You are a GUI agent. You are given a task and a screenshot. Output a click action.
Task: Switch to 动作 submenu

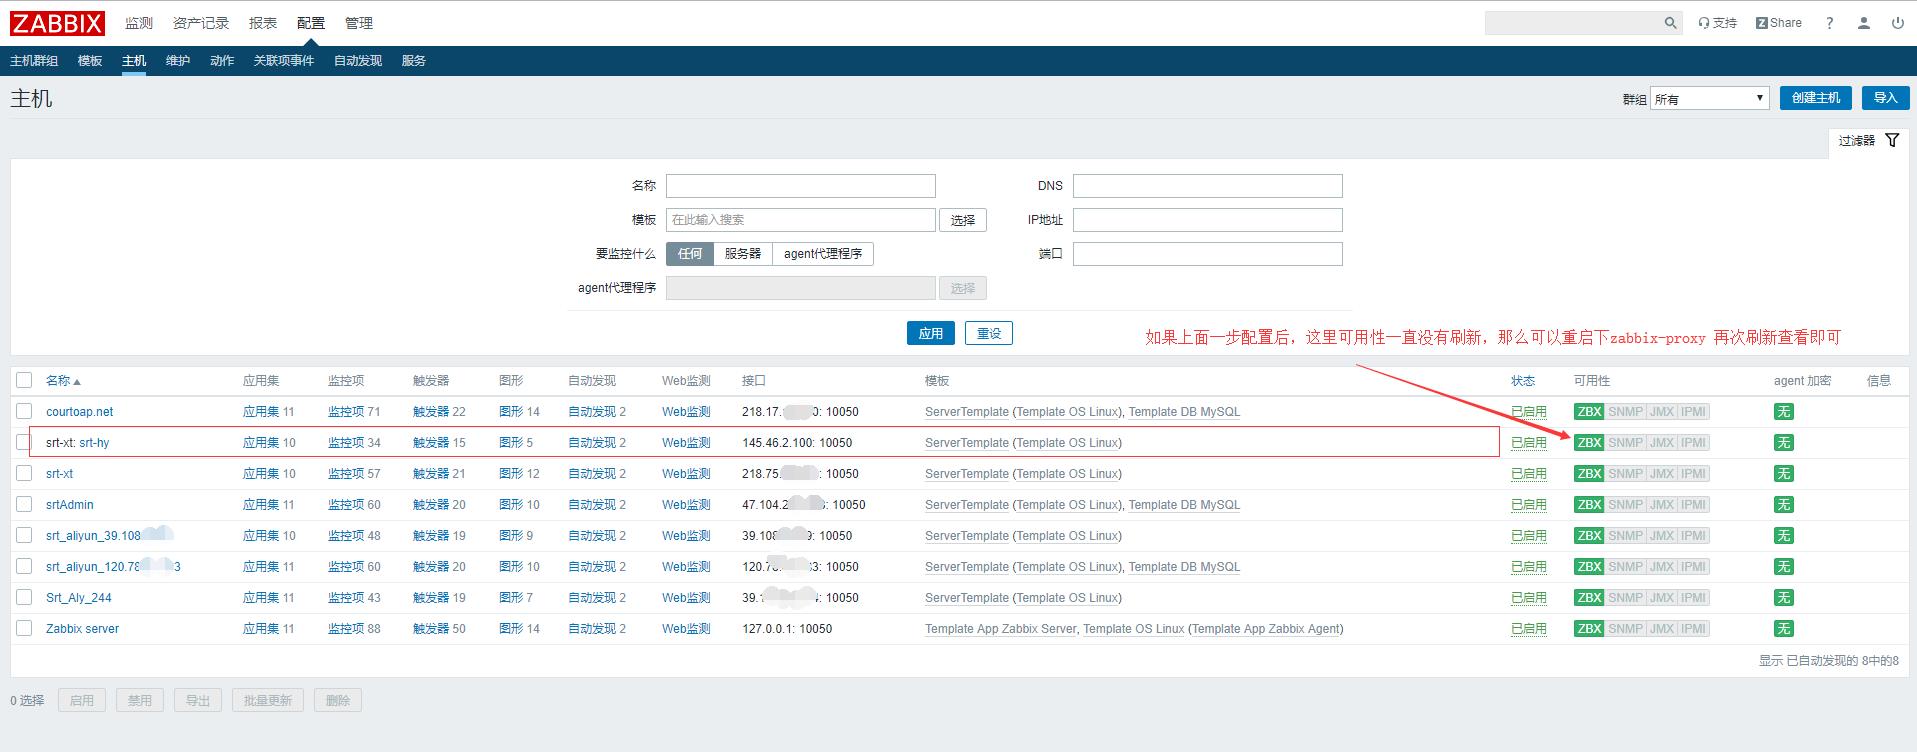pos(222,61)
